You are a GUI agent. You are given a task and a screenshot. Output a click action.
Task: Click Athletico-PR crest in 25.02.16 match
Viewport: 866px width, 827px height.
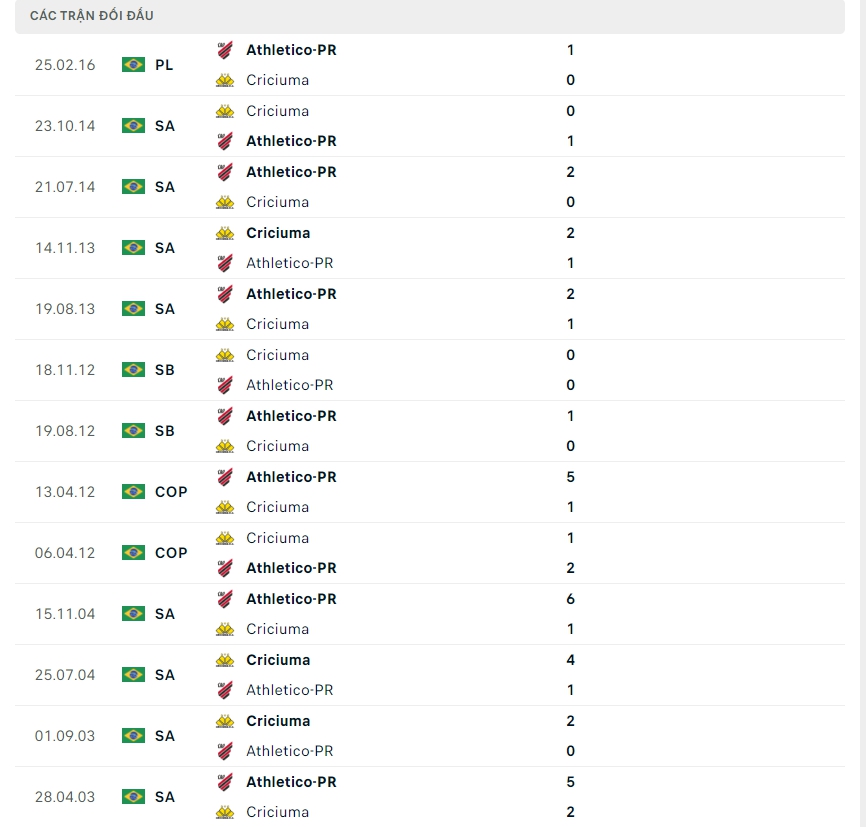coord(225,50)
